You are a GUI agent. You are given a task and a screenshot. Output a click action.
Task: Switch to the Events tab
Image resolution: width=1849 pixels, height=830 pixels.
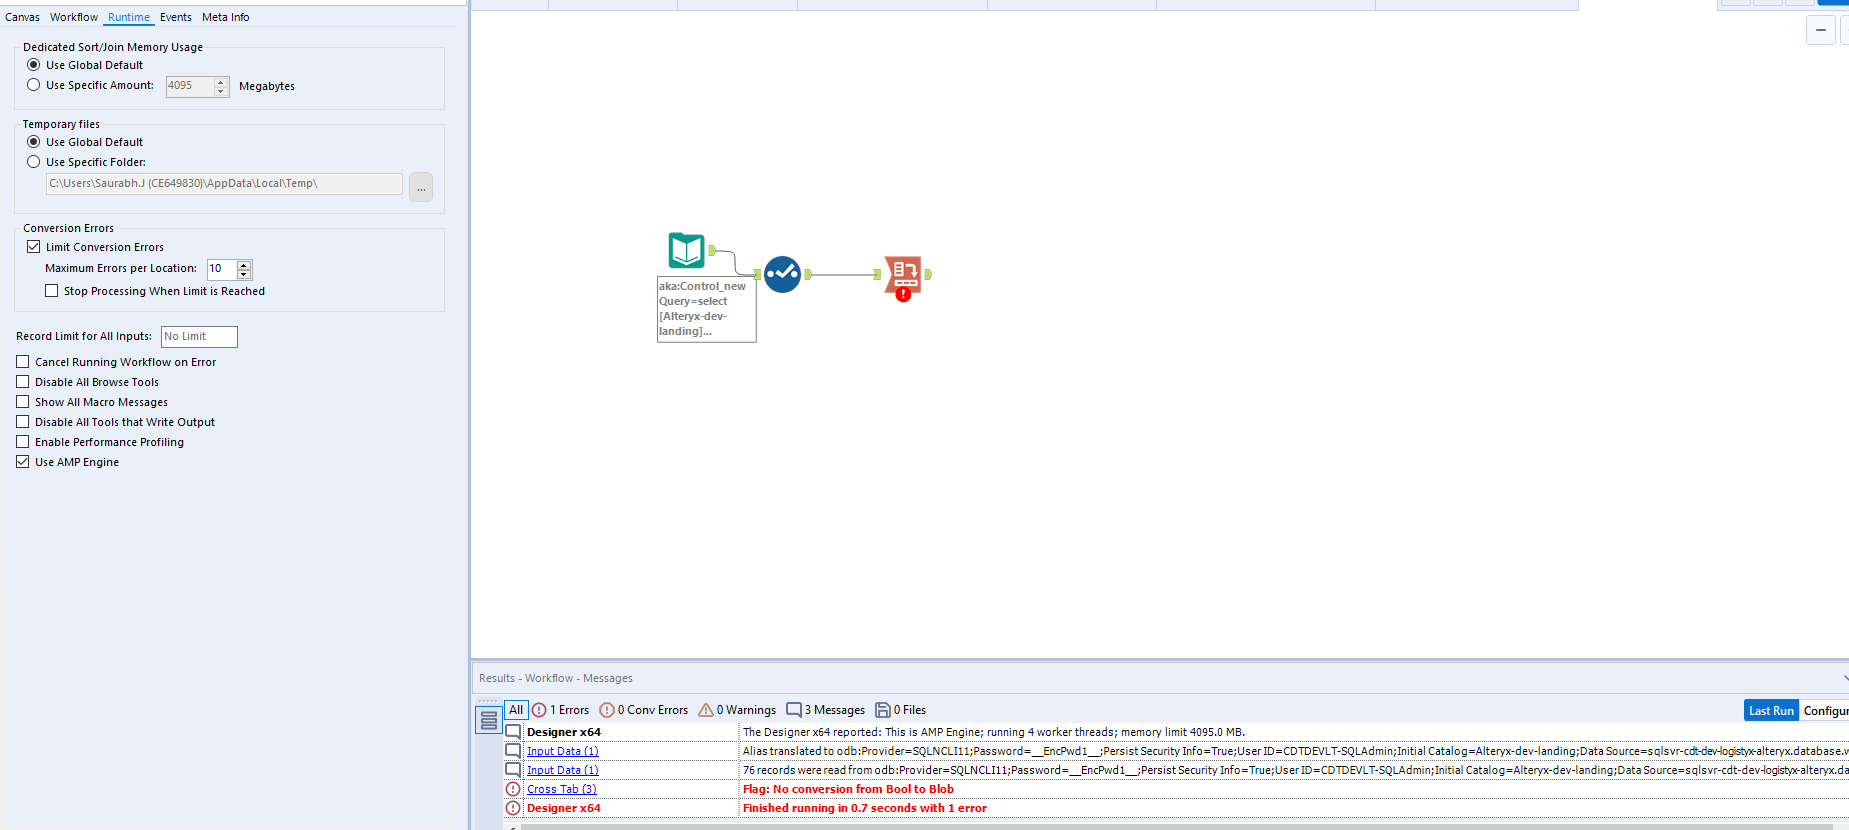point(176,17)
